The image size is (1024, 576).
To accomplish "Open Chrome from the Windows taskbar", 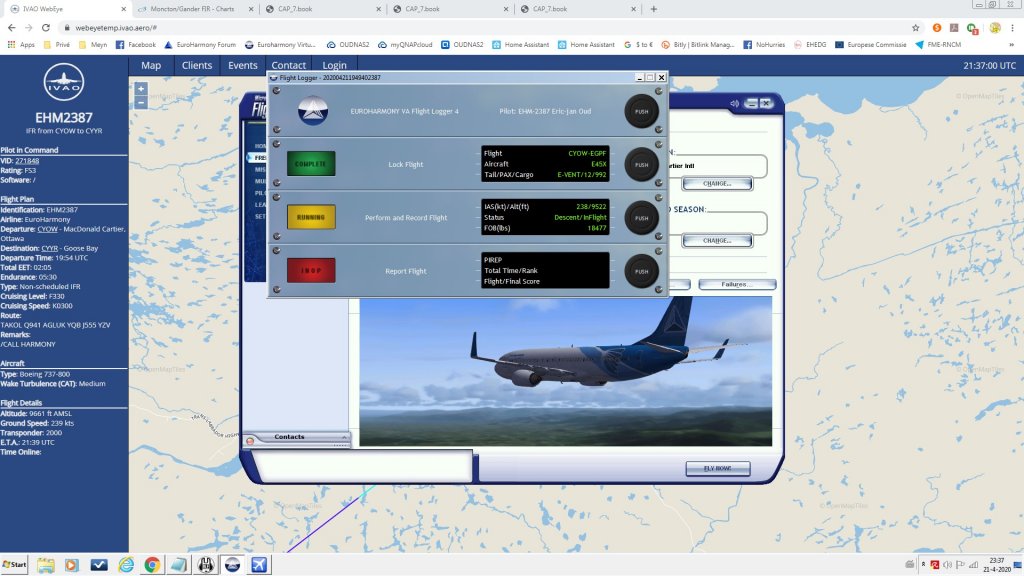I will point(152,565).
